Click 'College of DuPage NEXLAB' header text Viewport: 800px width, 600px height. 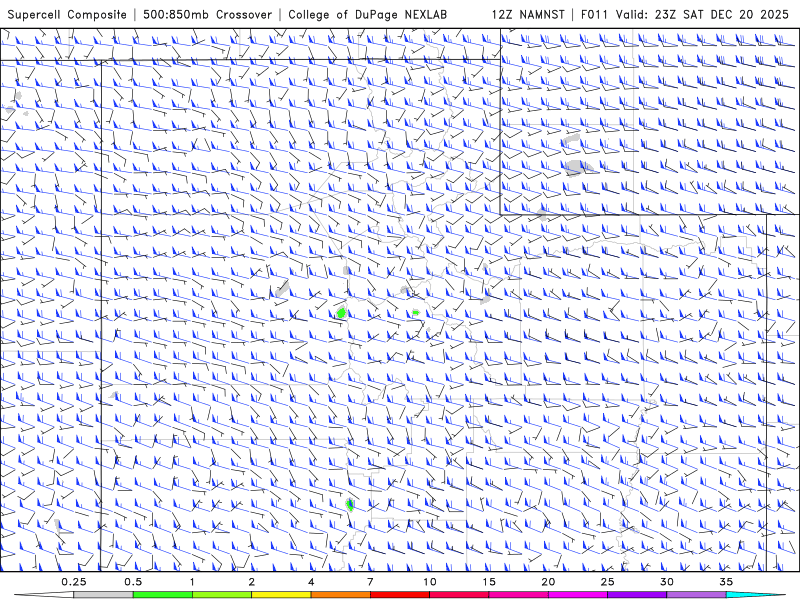point(367,14)
